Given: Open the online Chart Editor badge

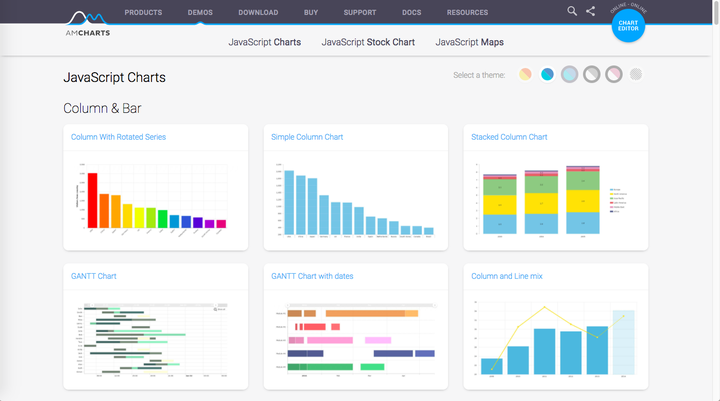Looking at the screenshot, I should [628, 25].
